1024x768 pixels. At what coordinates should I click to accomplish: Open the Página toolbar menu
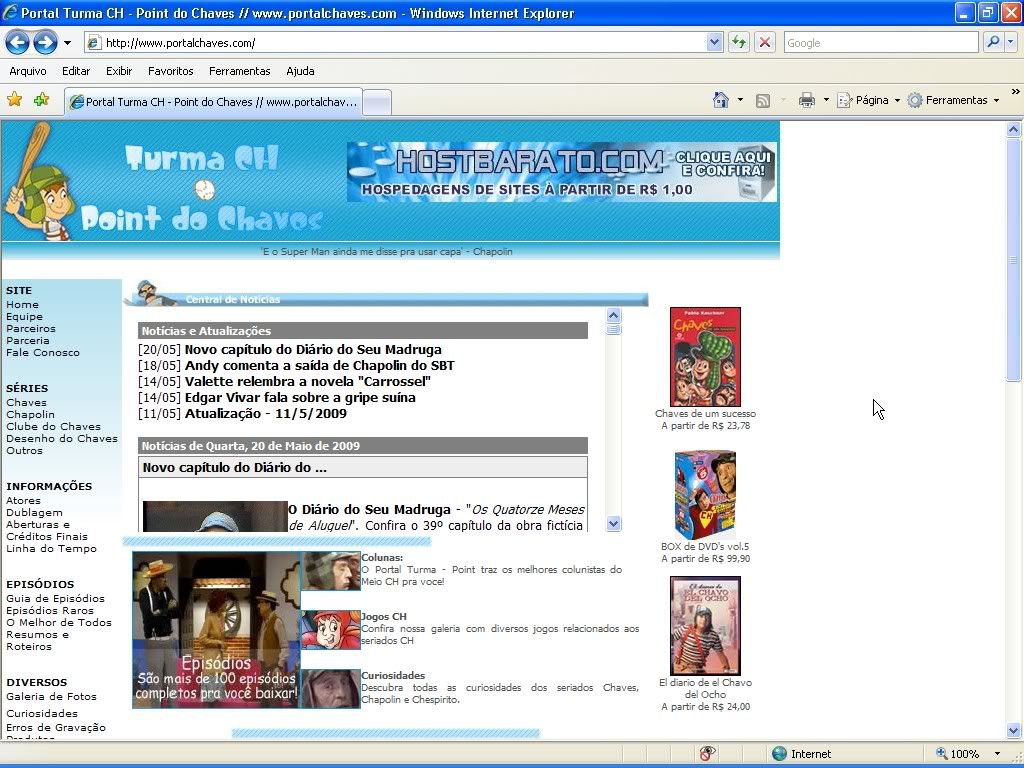tap(869, 100)
